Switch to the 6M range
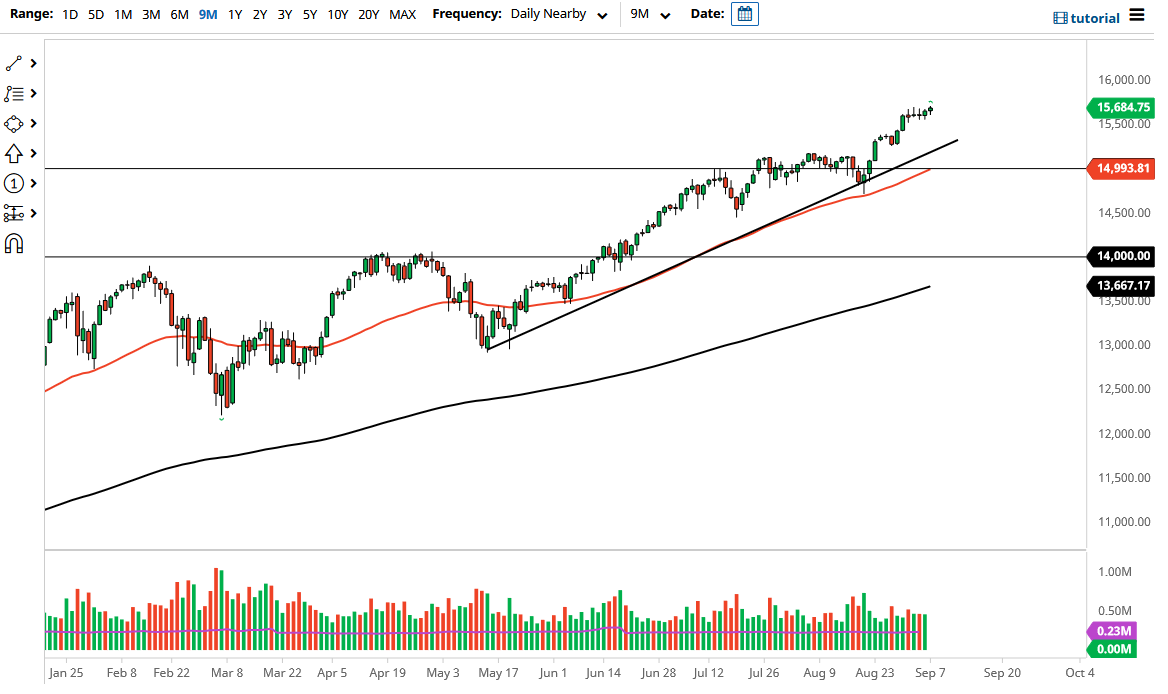Screen dimensions: 1168x694 [178, 14]
